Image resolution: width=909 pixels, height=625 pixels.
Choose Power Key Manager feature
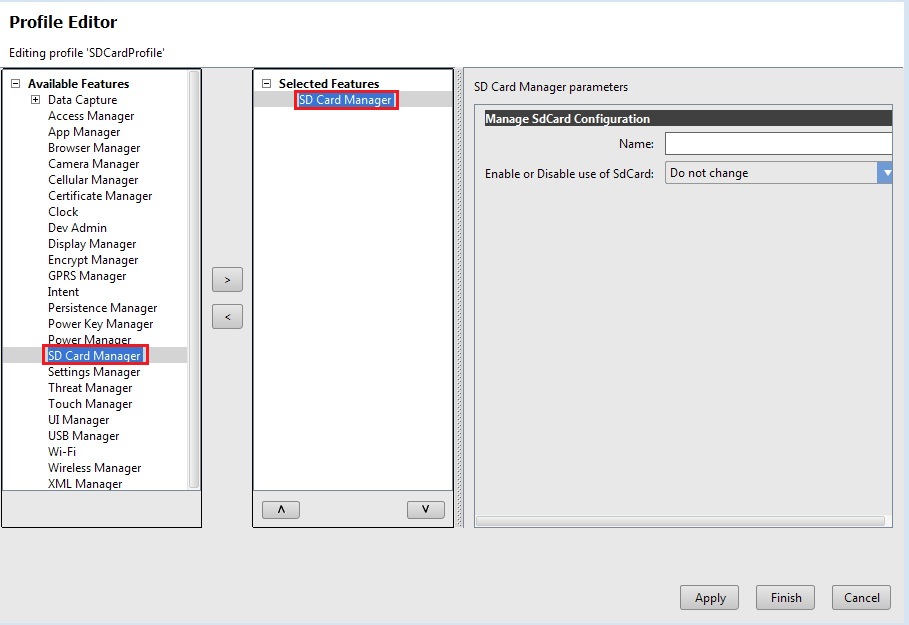tap(100, 324)
